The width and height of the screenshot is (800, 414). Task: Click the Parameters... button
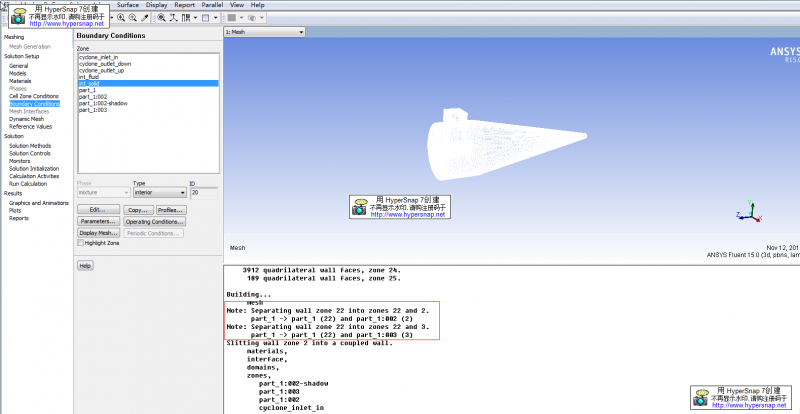coord(99,222)
